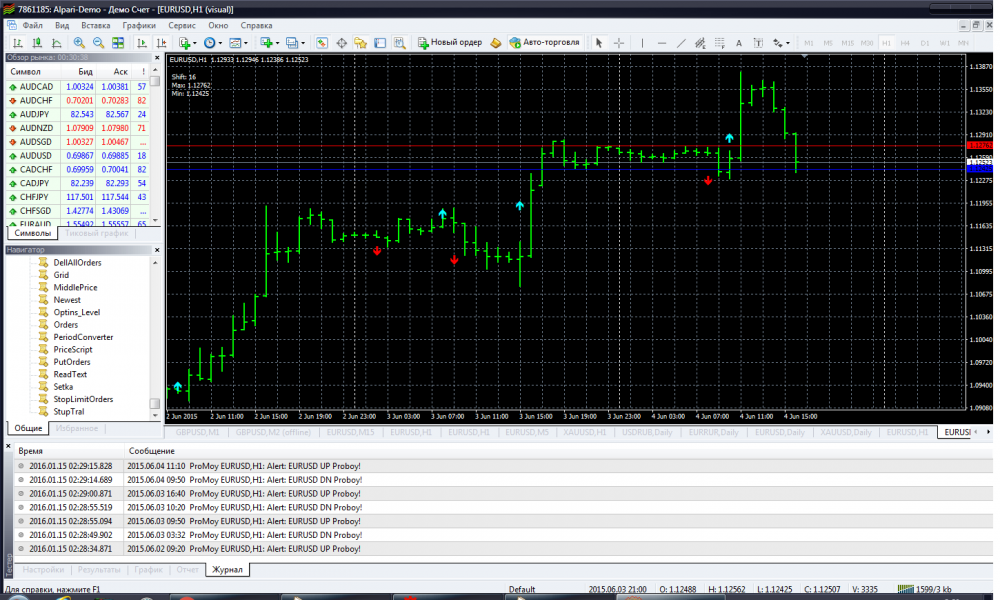Select the PeriodConverter script in Navigator
The height and width of the screenshot is (600, 1000).
[x=83, y=337]
